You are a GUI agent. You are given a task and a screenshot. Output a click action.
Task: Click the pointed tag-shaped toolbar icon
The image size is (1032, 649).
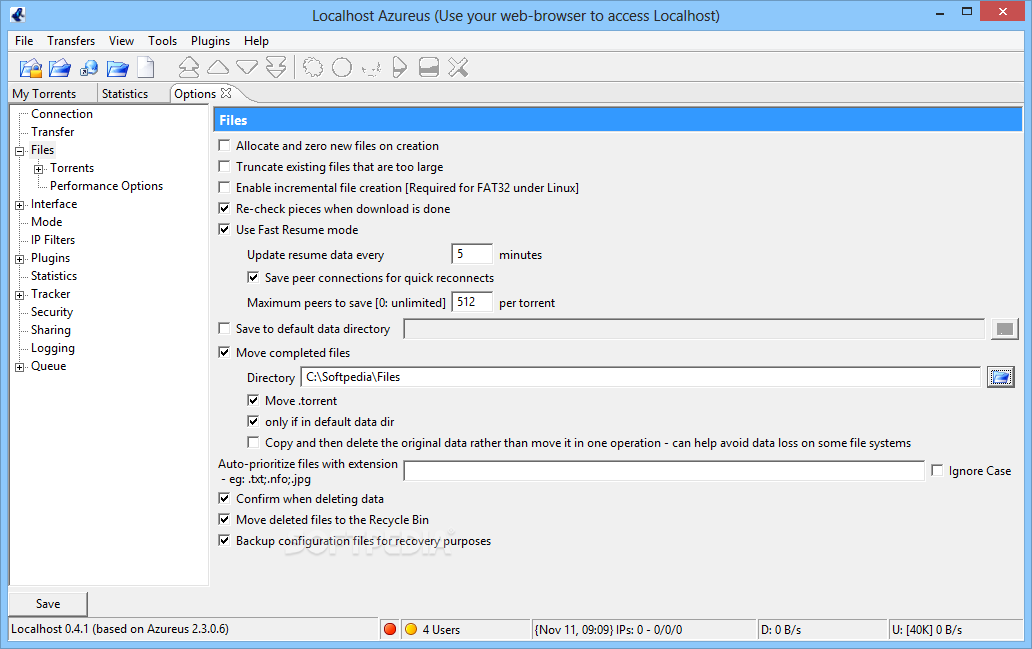coord(400,67)
